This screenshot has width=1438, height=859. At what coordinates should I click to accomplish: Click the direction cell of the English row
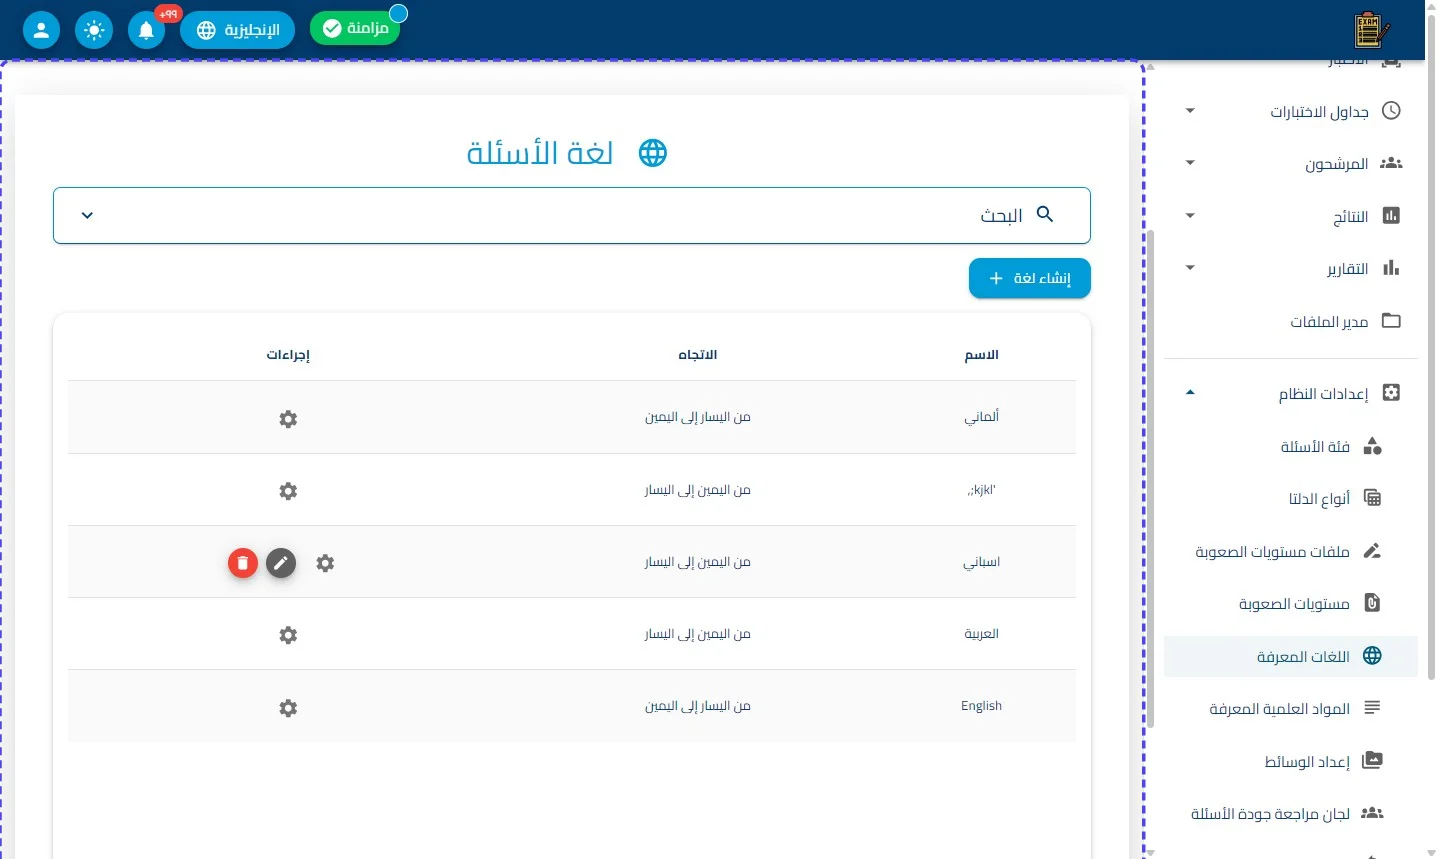pyautogui.click(x=698, y=706)
